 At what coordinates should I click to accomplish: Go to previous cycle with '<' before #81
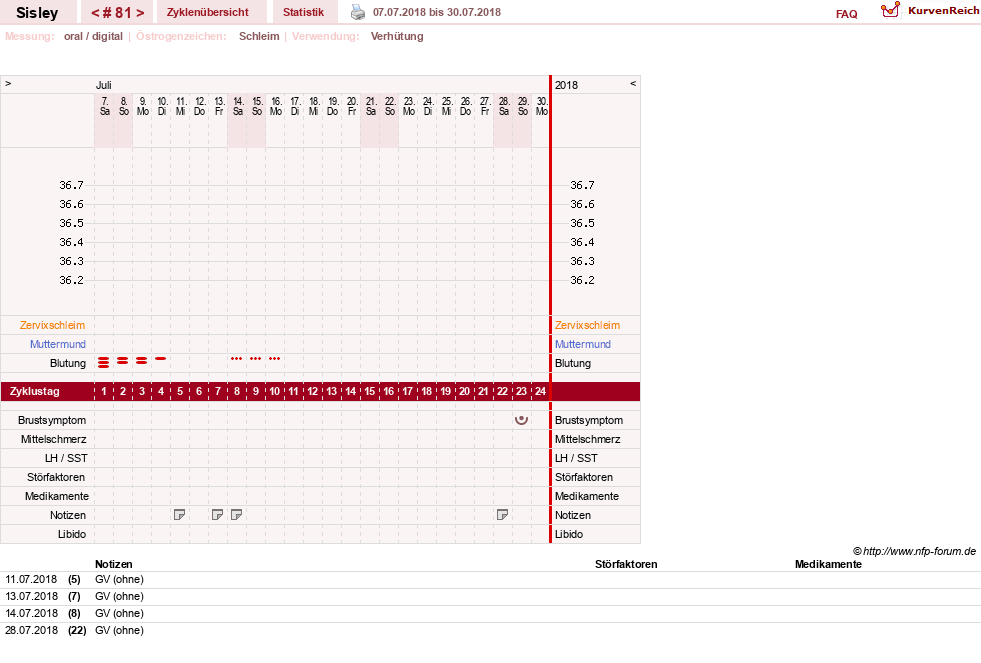[95, 13]
